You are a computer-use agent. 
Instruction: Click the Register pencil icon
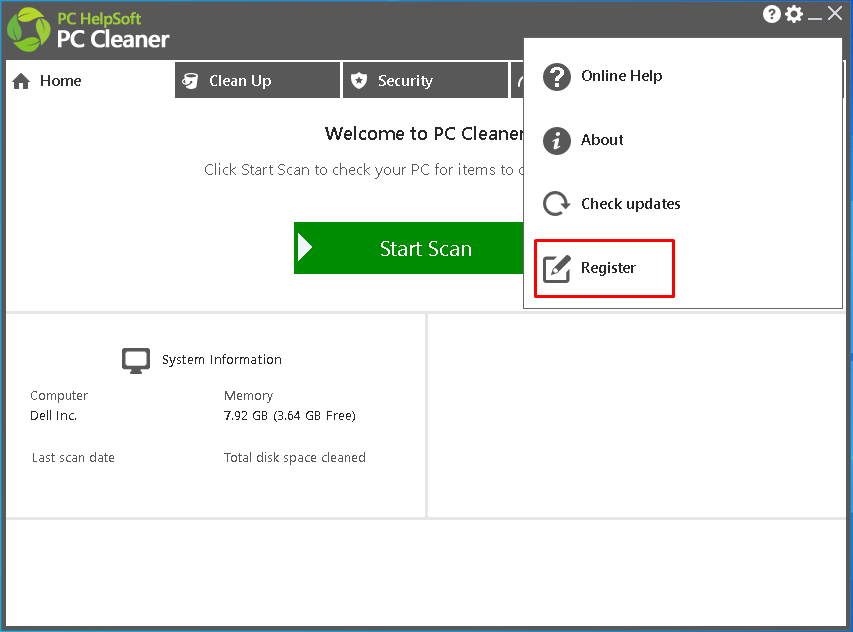coord(557,269)
